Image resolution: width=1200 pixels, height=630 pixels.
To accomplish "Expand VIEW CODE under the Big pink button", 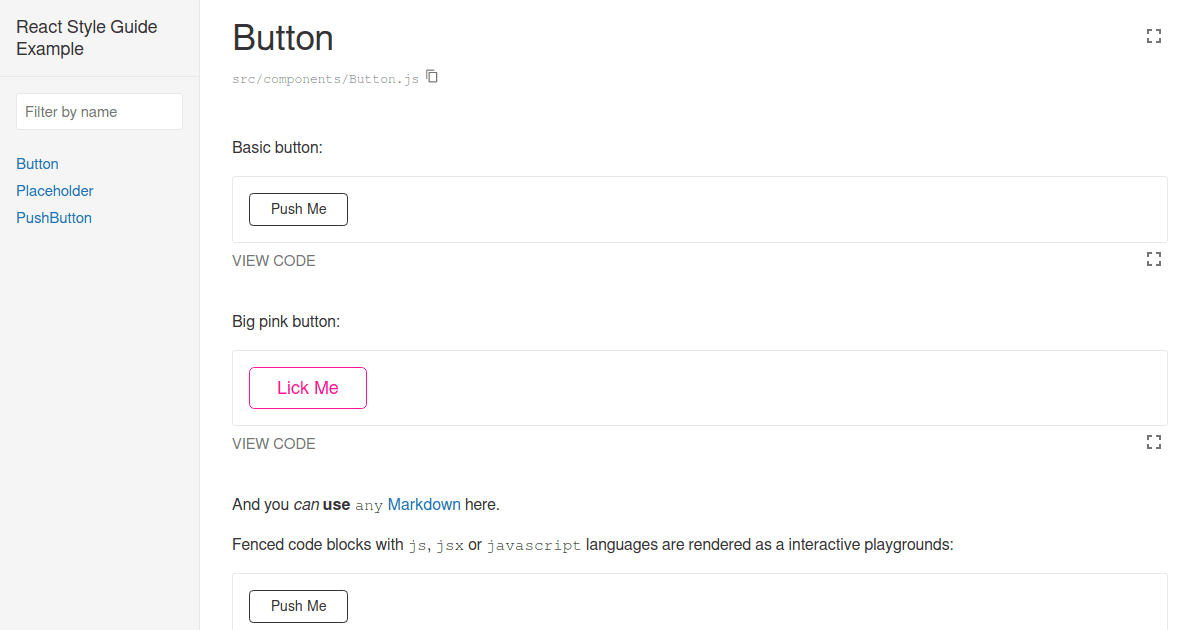I will [273, 443].
